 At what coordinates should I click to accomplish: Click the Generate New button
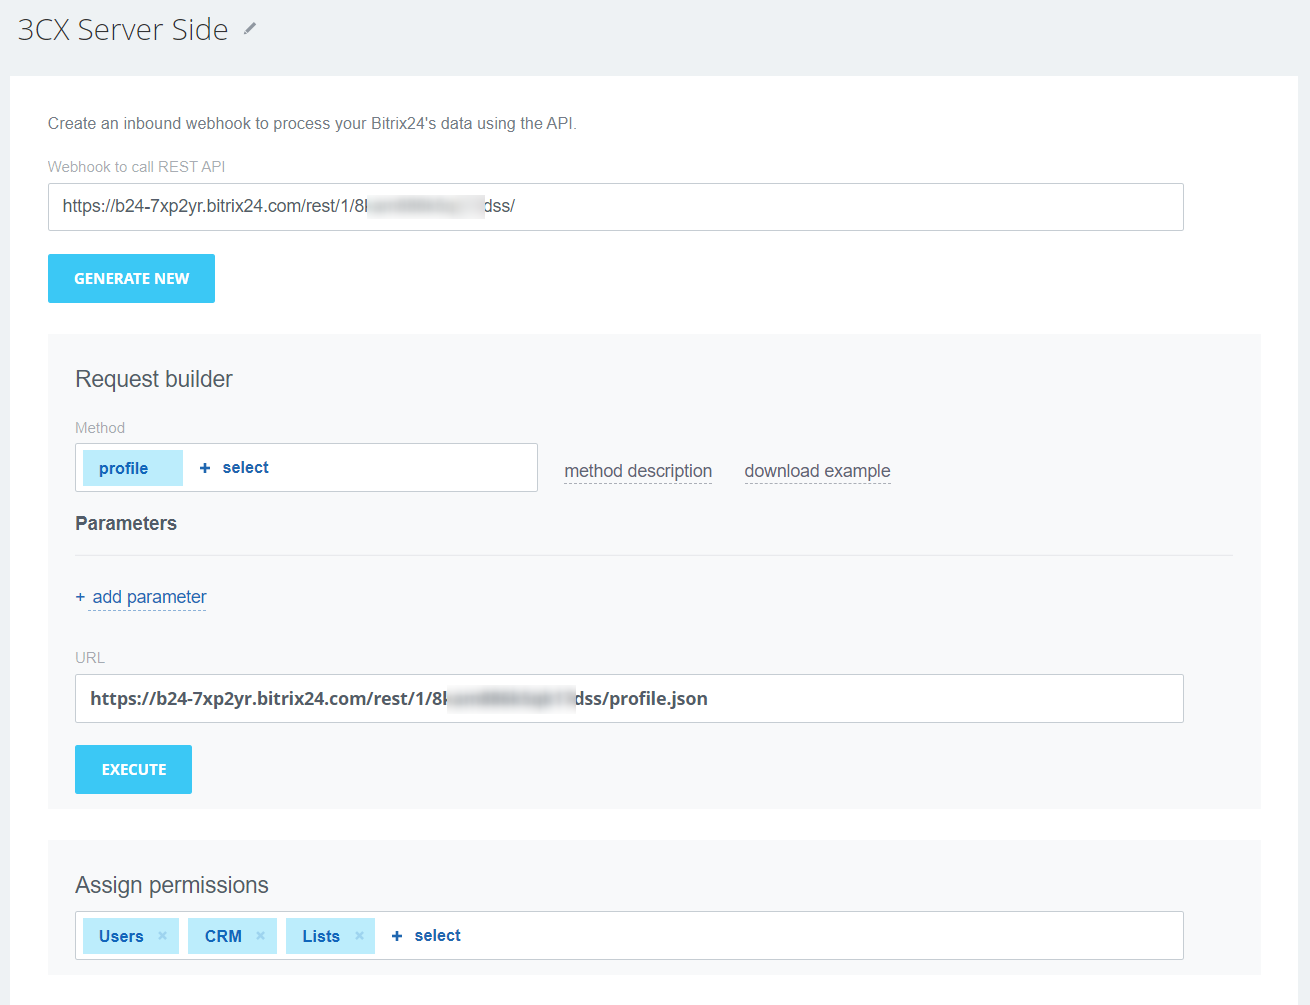pyautogui.click(x=131, y=278)
